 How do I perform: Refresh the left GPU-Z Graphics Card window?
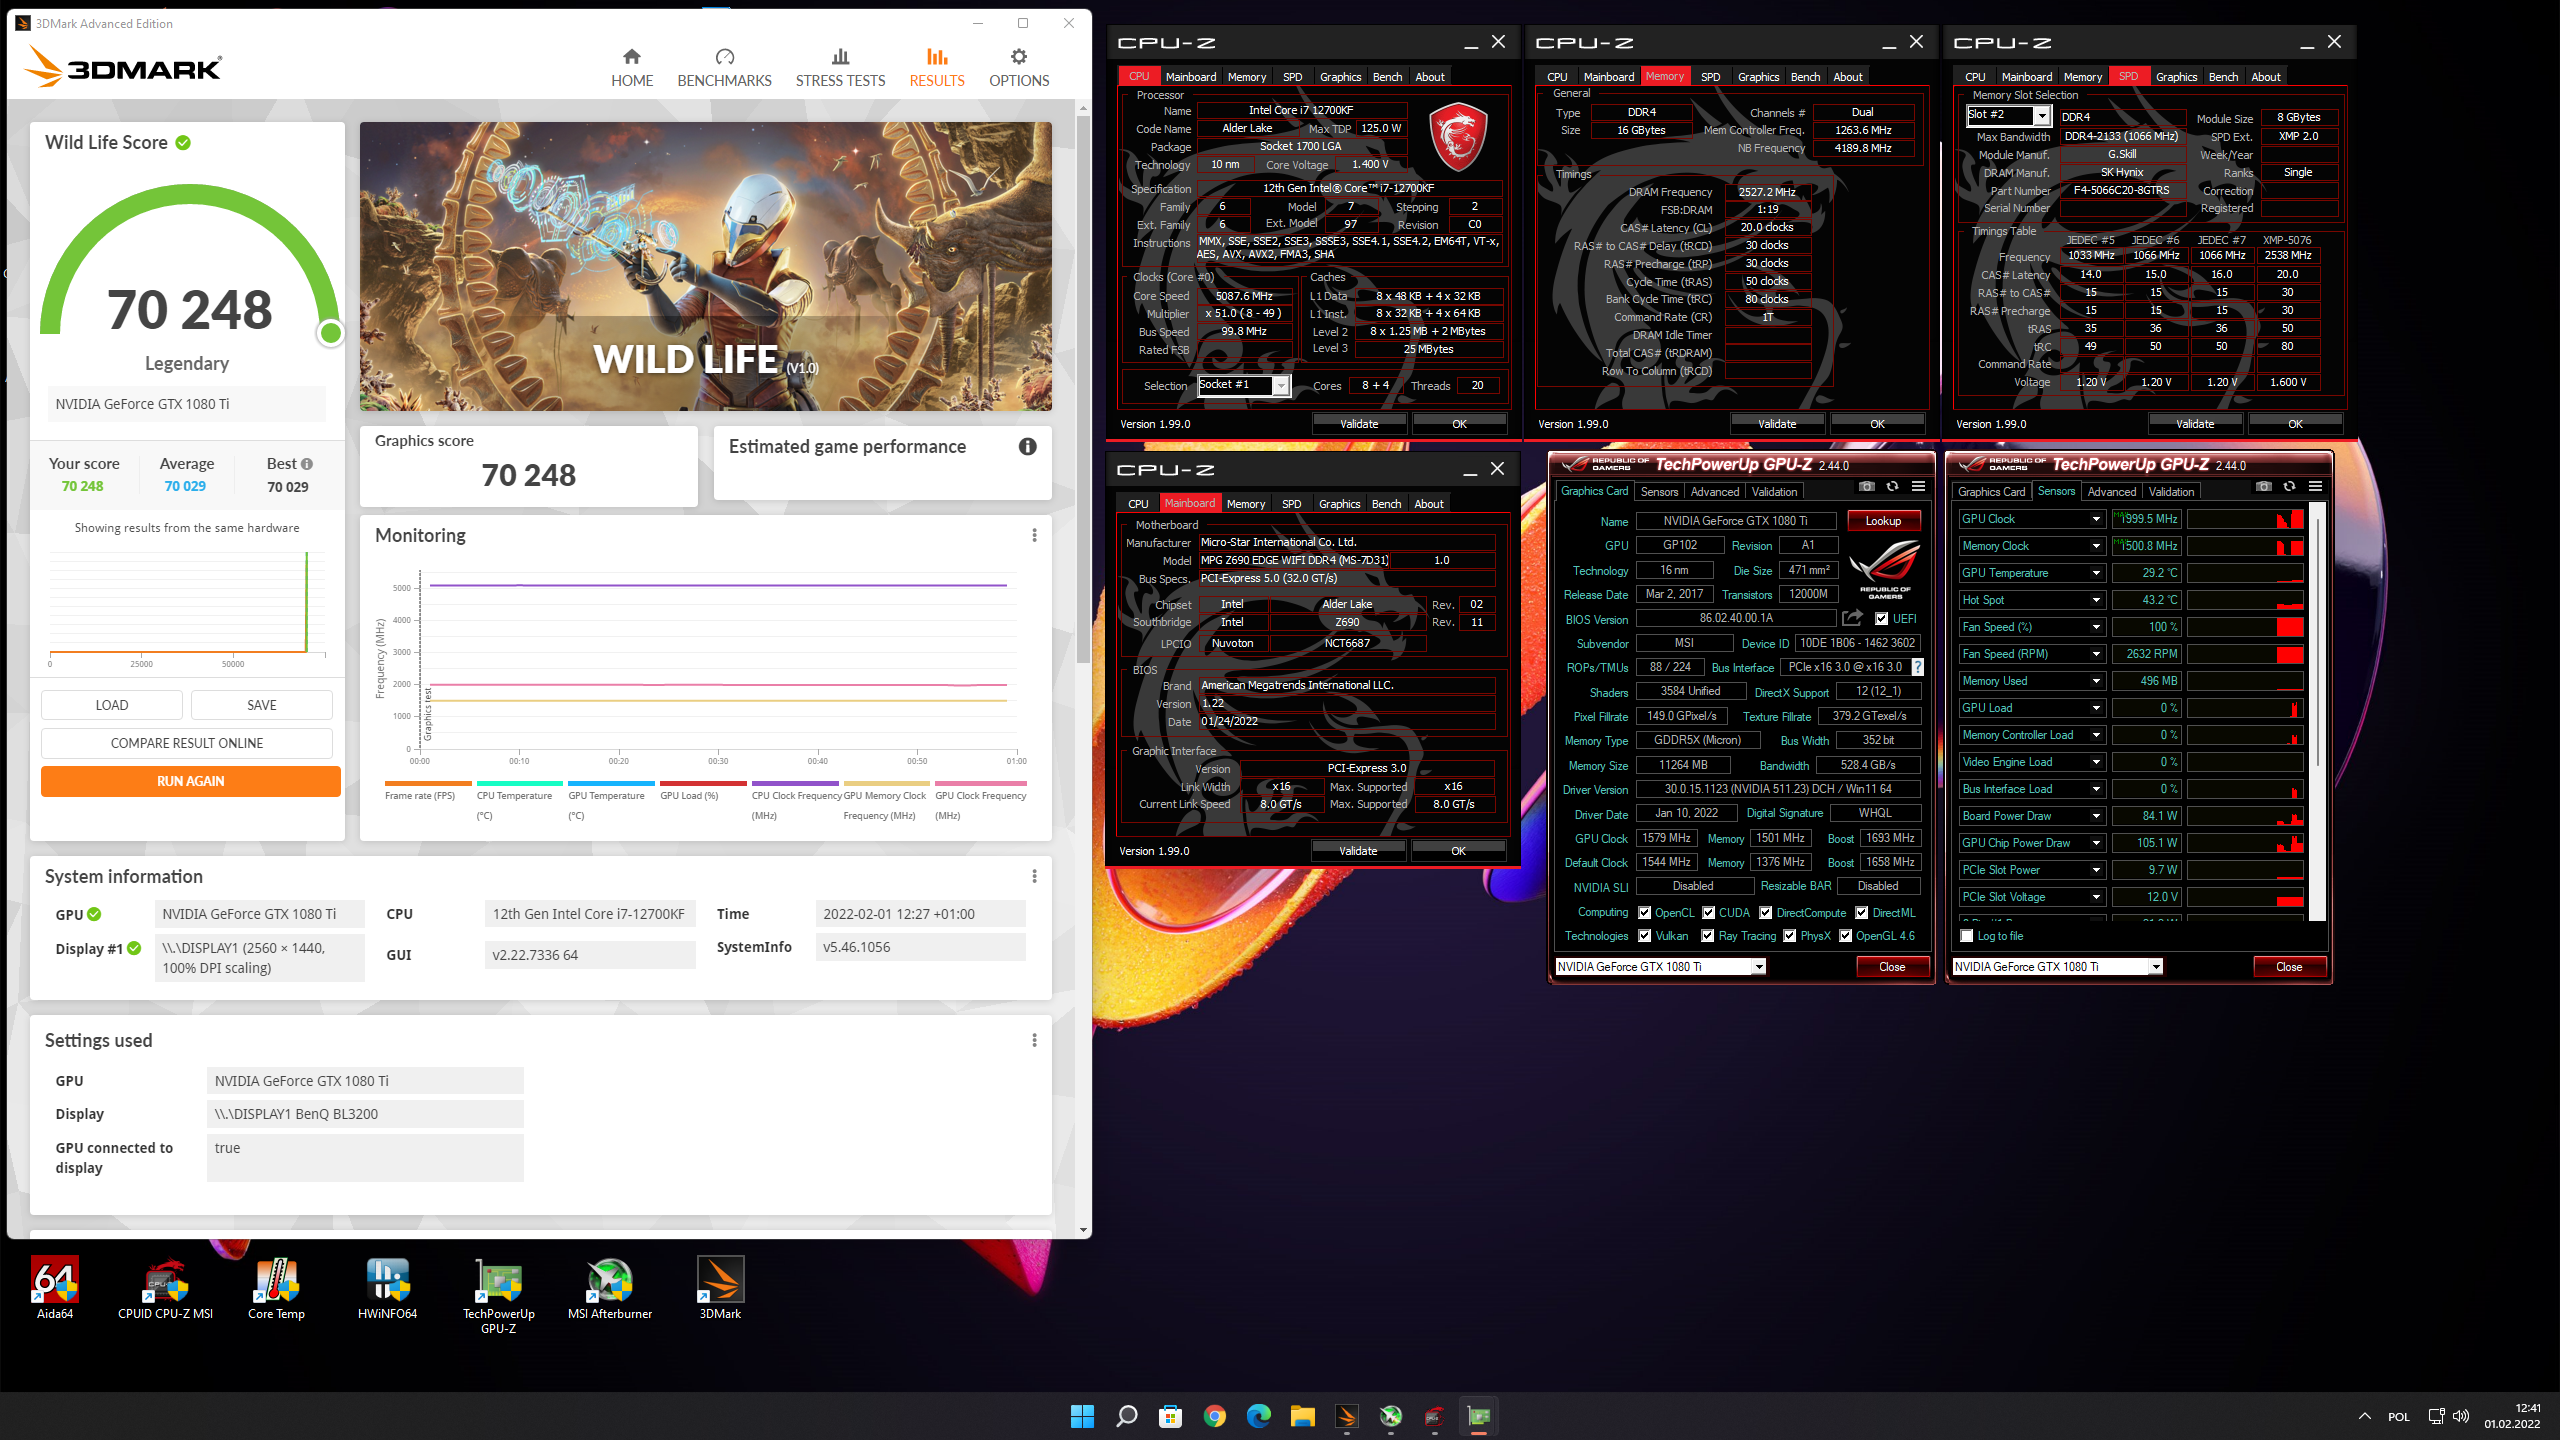coord(1892,487)
